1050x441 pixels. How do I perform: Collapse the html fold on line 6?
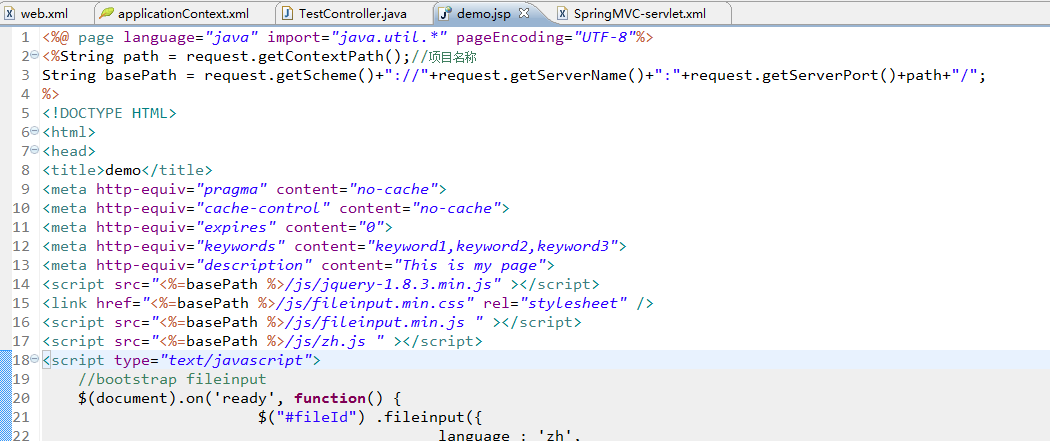(35, 130)
